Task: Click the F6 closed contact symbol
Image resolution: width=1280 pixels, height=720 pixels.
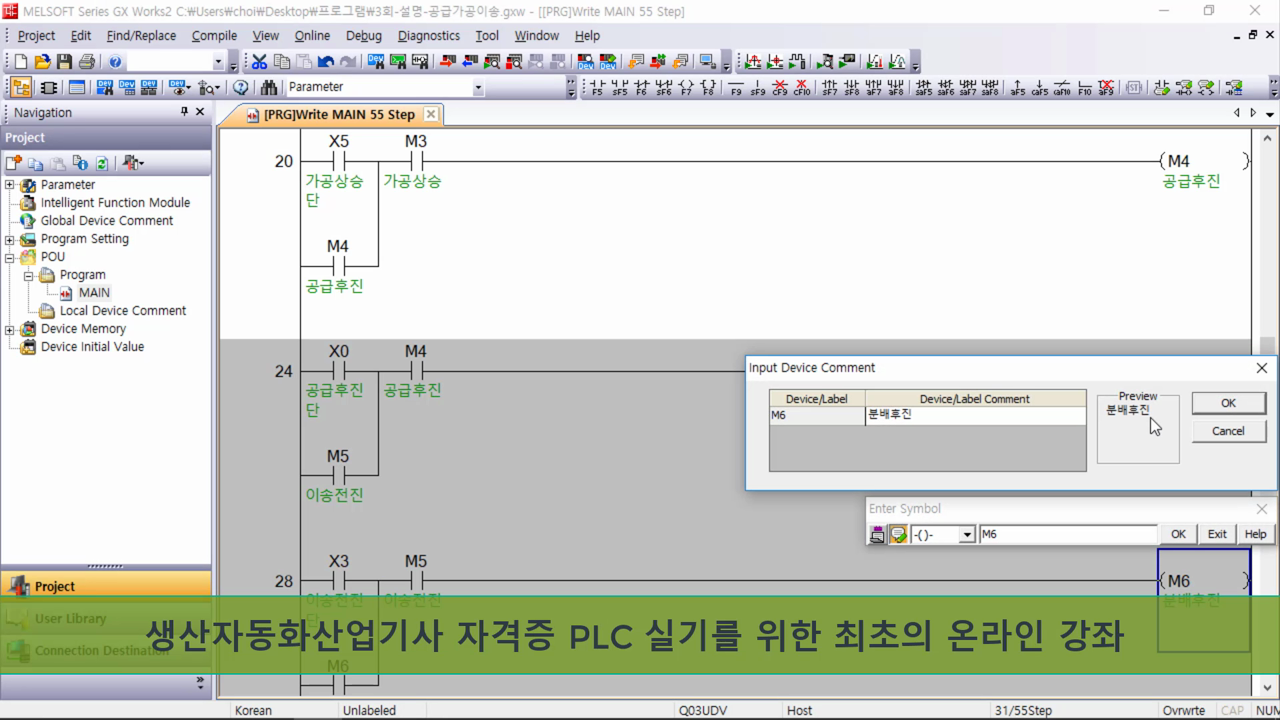Action: pos(642,87)
